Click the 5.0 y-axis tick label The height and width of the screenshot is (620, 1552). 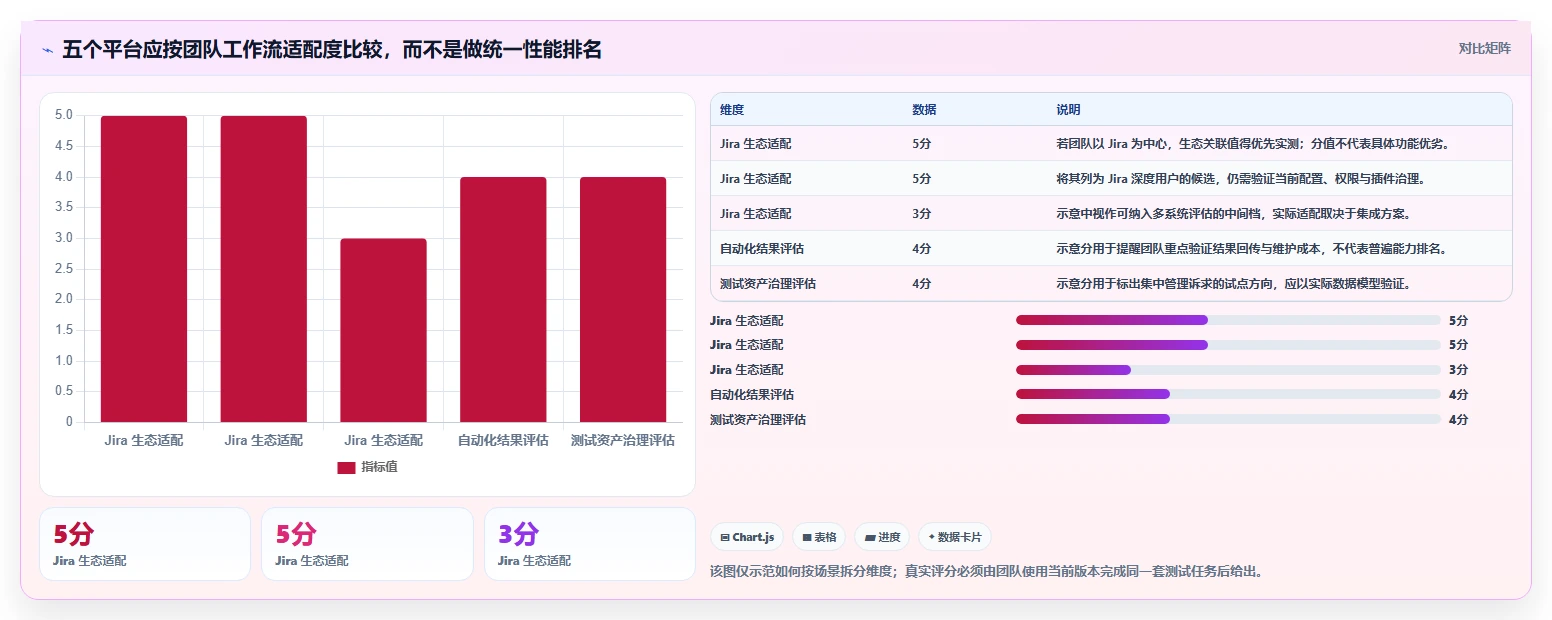click(x=63, y=115)
